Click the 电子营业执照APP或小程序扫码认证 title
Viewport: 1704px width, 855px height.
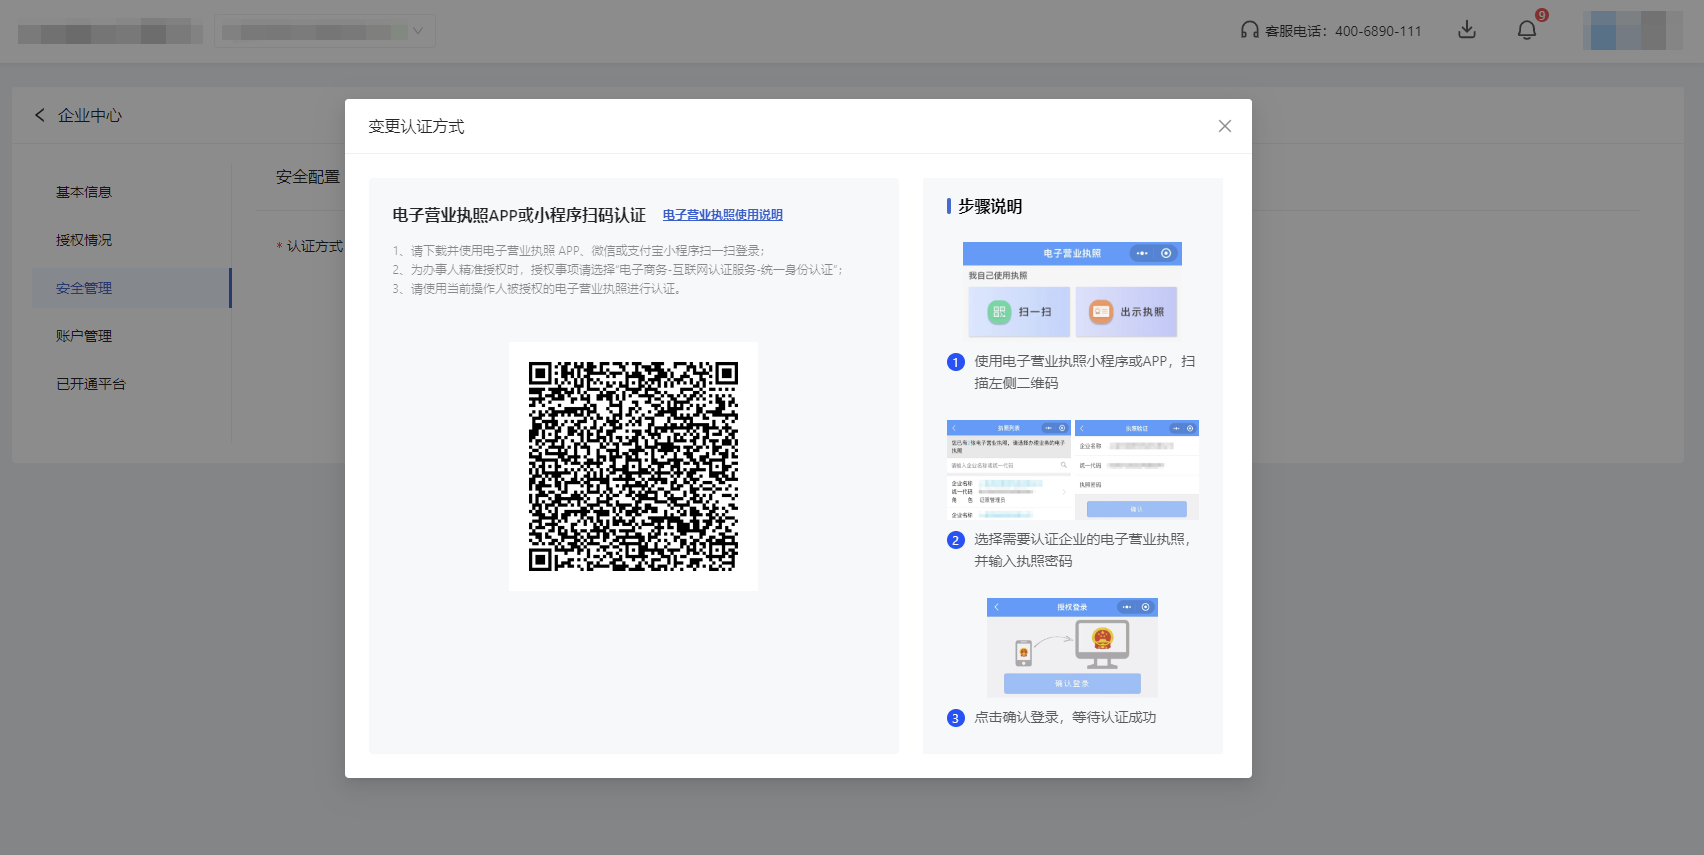(x=519, y=215)
